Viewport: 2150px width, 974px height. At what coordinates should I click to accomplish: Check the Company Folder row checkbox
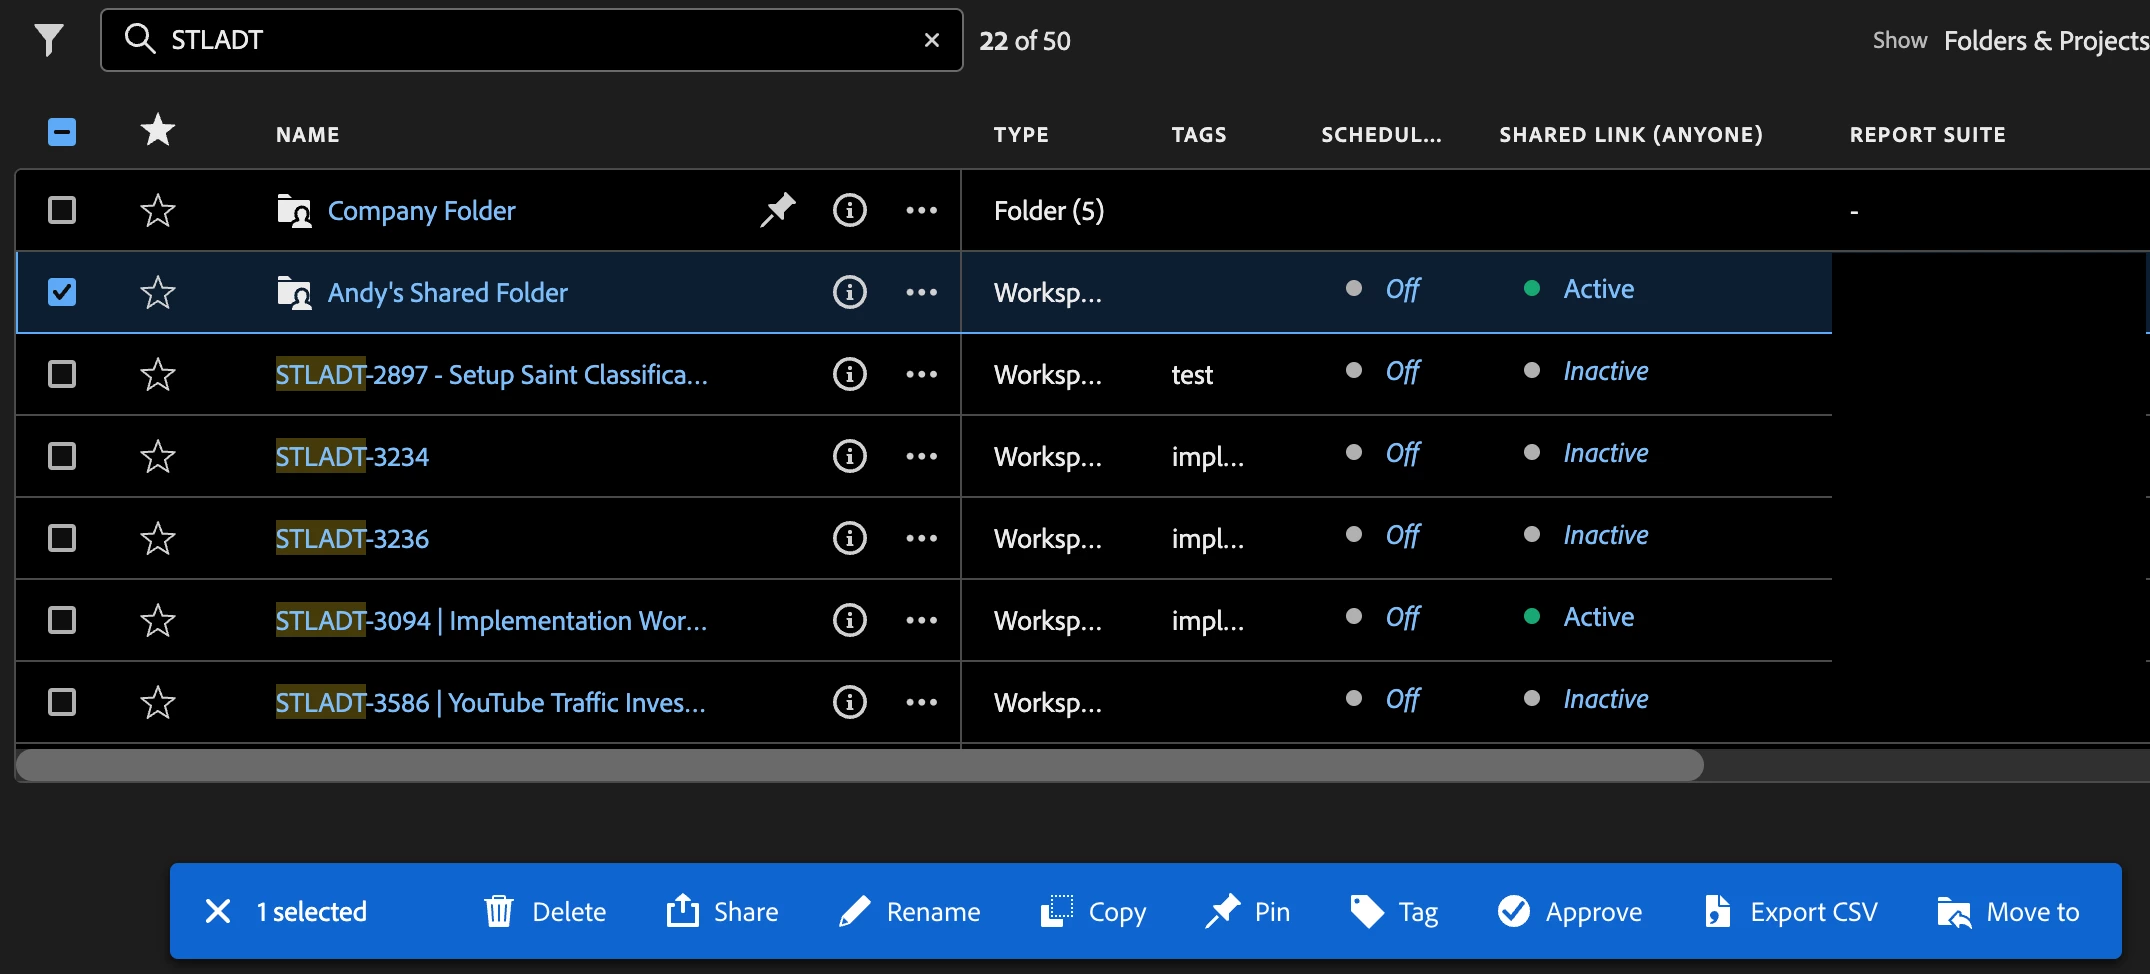[x=62, y=210]
